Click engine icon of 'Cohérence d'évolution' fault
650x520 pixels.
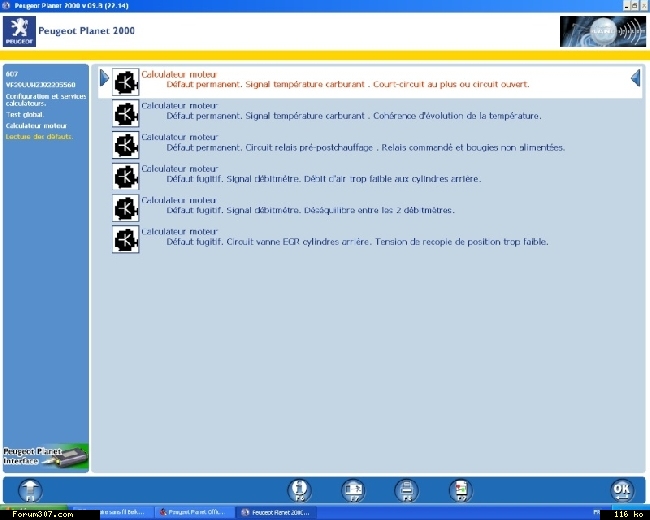(126, 114)
